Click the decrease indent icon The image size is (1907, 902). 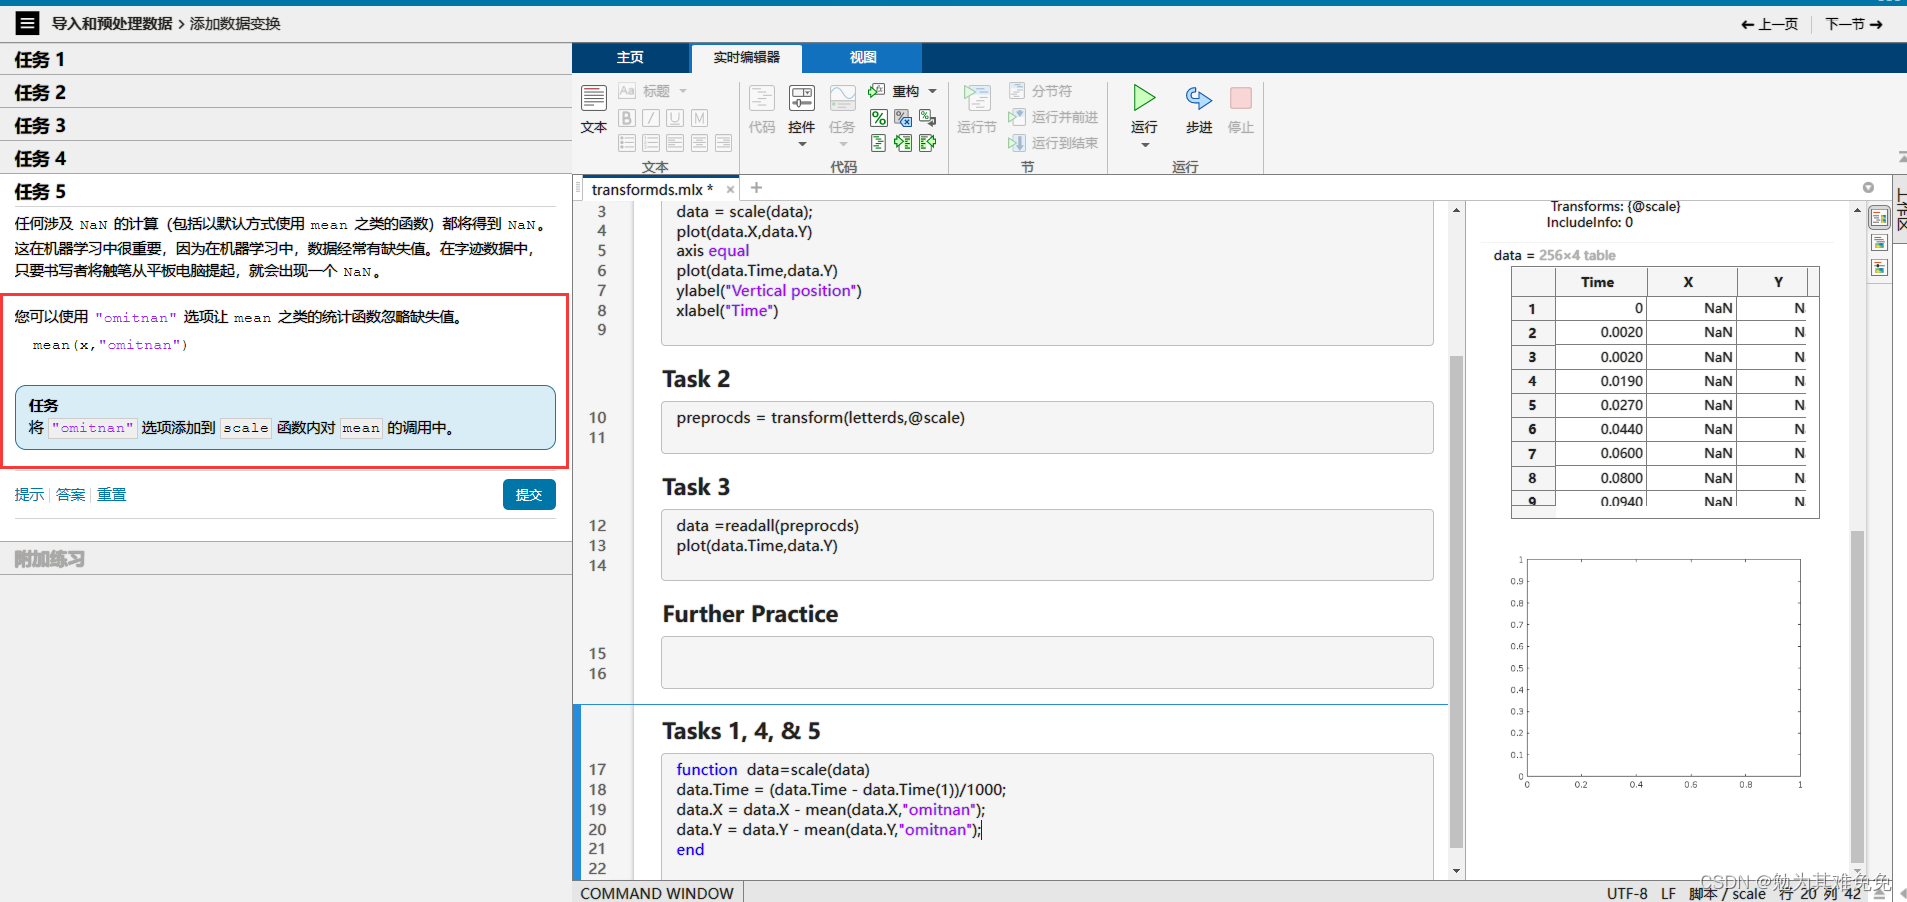[x=928, y=143]
